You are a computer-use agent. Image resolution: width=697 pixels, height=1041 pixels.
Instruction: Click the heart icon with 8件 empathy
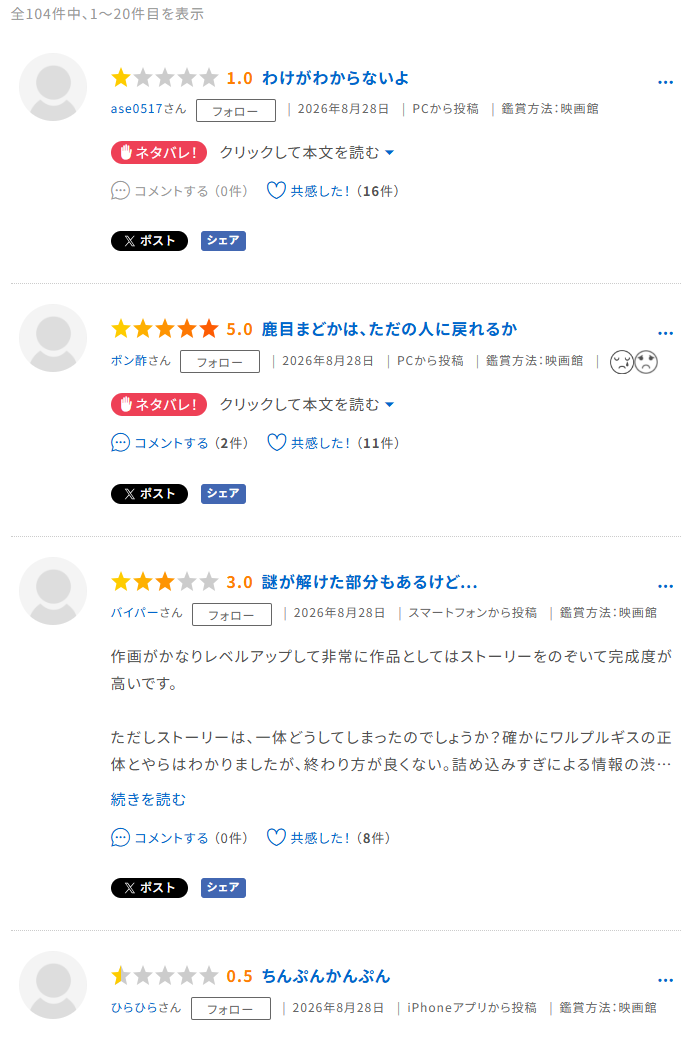(276, 838)
